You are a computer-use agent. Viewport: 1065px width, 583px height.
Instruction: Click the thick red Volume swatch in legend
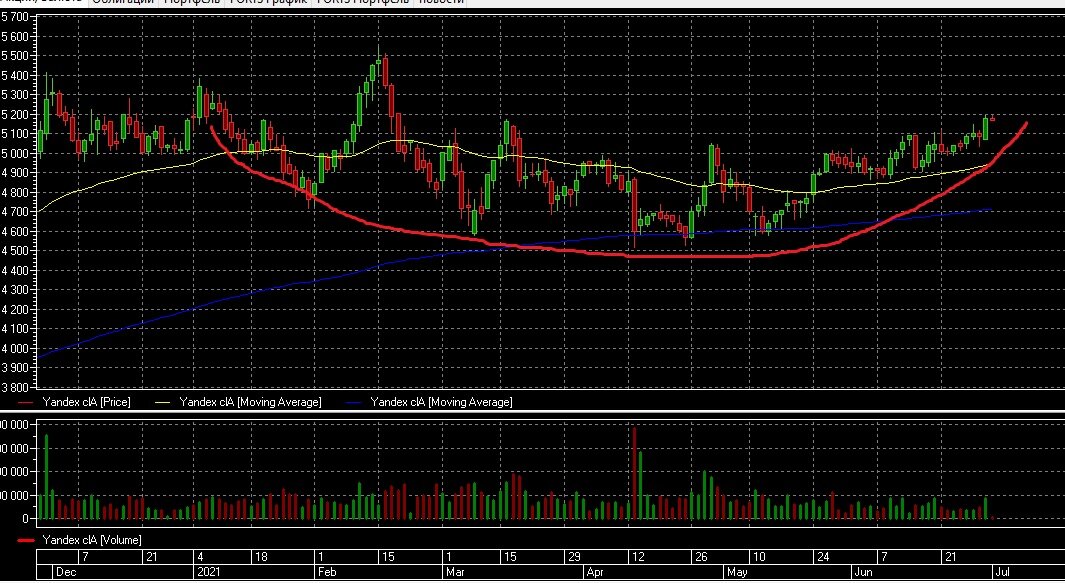26,541
